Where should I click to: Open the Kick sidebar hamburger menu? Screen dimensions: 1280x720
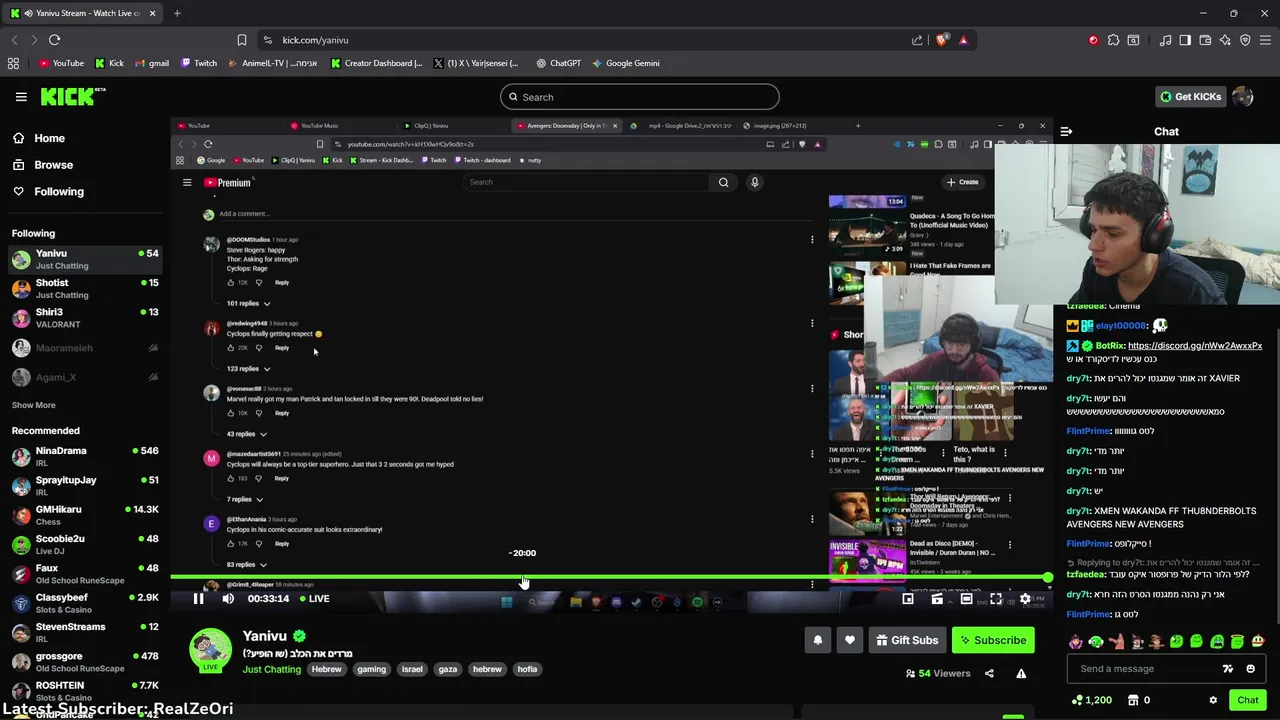click(21, 97)
